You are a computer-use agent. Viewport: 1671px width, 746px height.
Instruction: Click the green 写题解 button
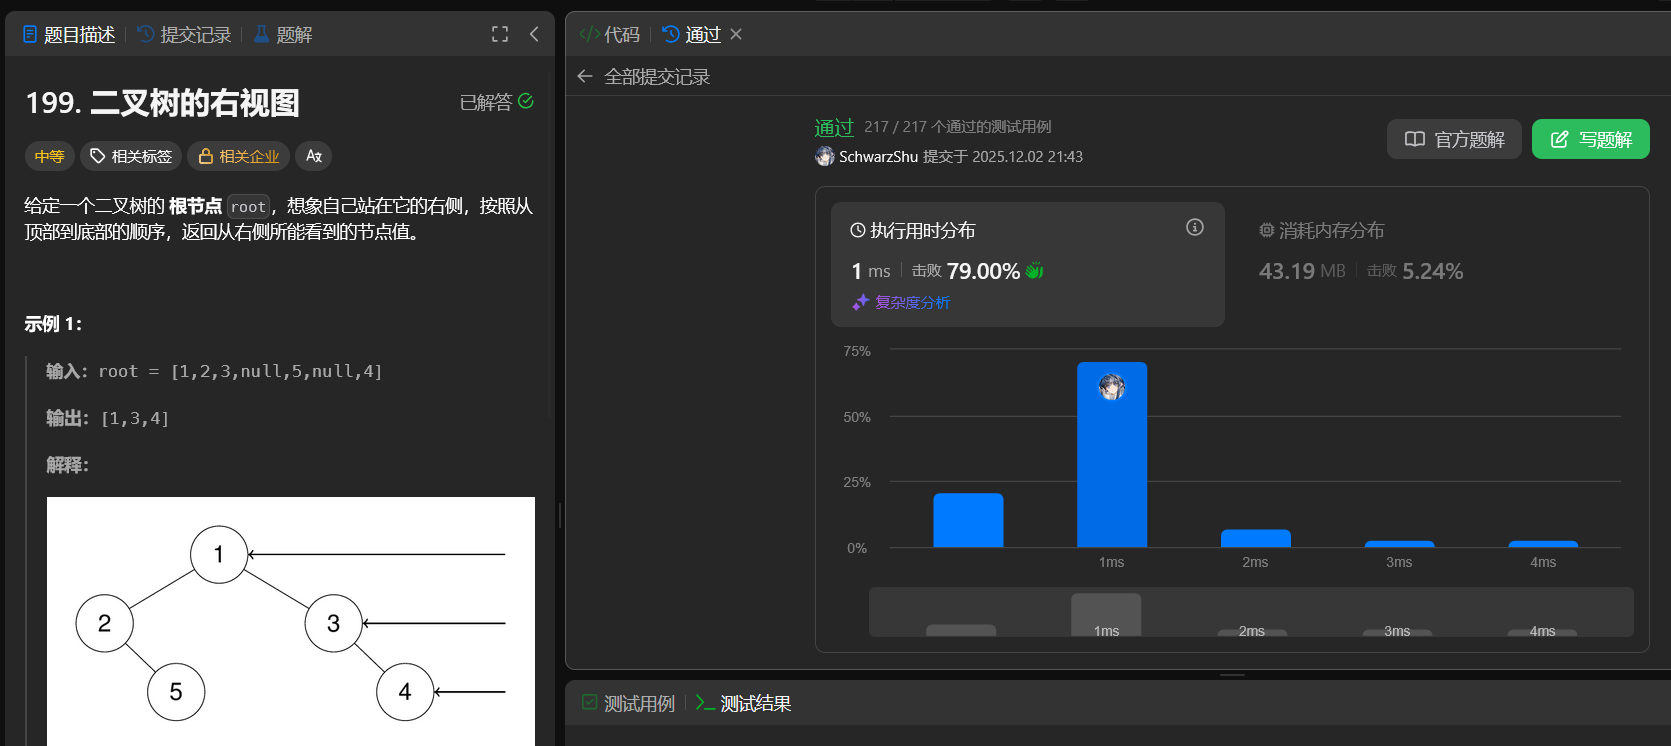(x=1590, y=139)
